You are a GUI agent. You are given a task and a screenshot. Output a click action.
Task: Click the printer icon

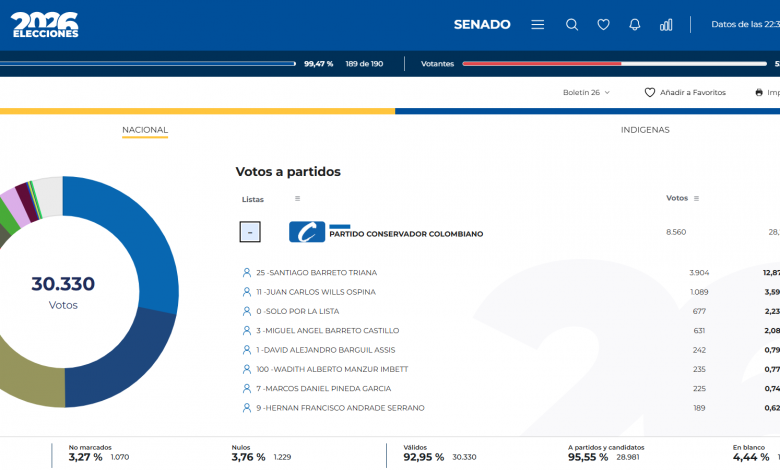tap(759, 92)
